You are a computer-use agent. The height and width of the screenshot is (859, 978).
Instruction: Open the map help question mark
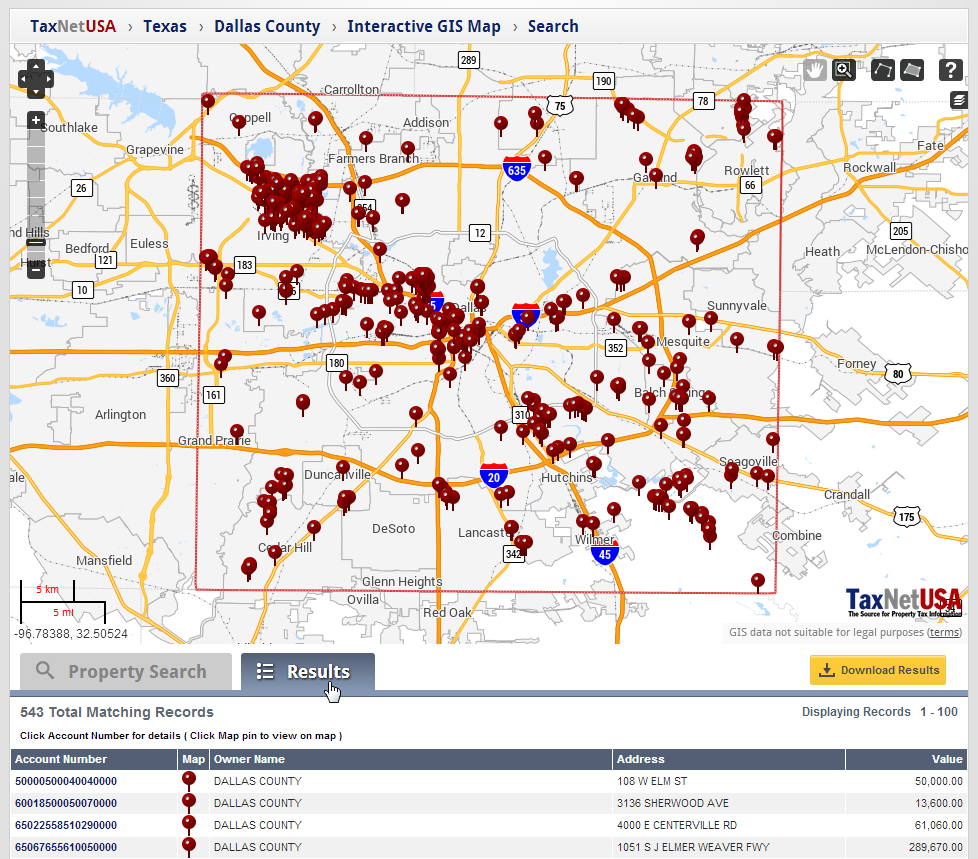pyautogui.click(x=951, y=70)
